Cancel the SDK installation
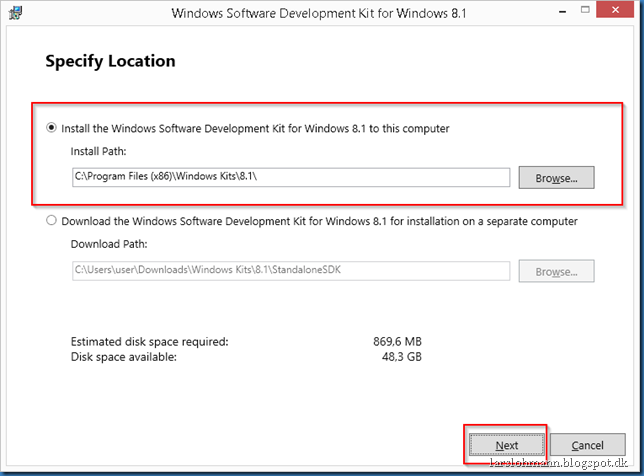Screen dimensions: 644x476 587,445
